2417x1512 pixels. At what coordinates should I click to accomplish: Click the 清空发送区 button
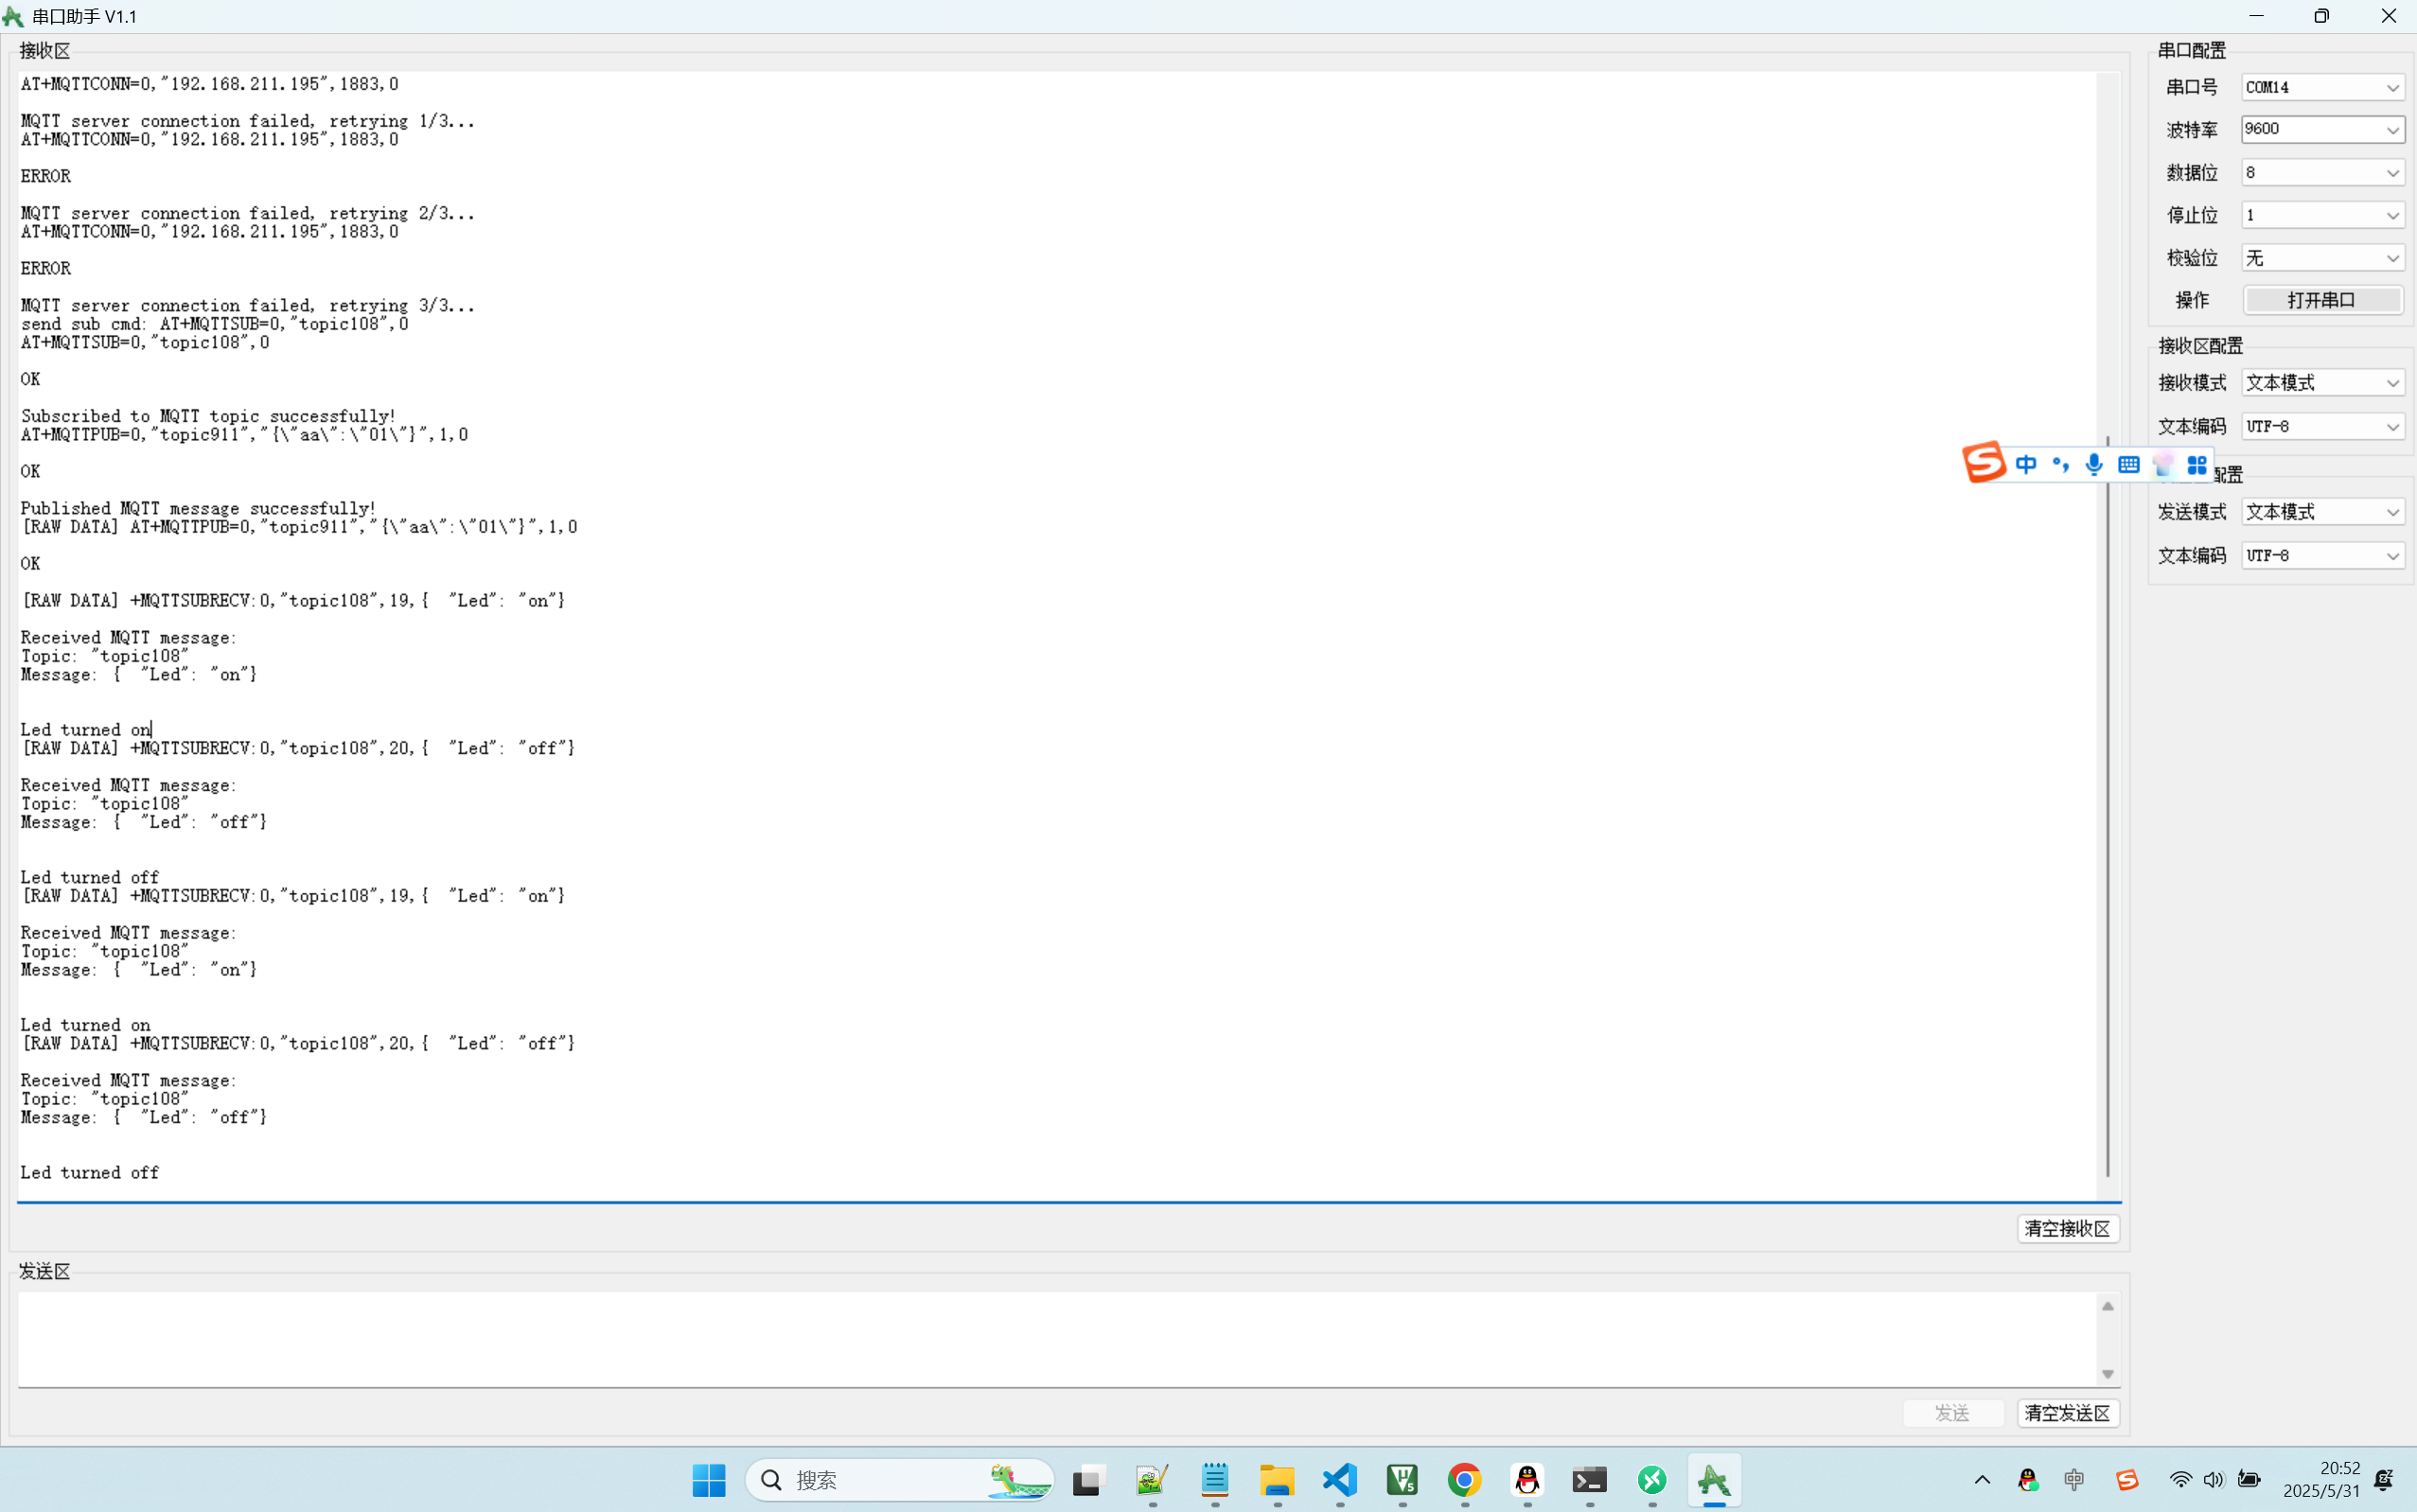2067,1413
